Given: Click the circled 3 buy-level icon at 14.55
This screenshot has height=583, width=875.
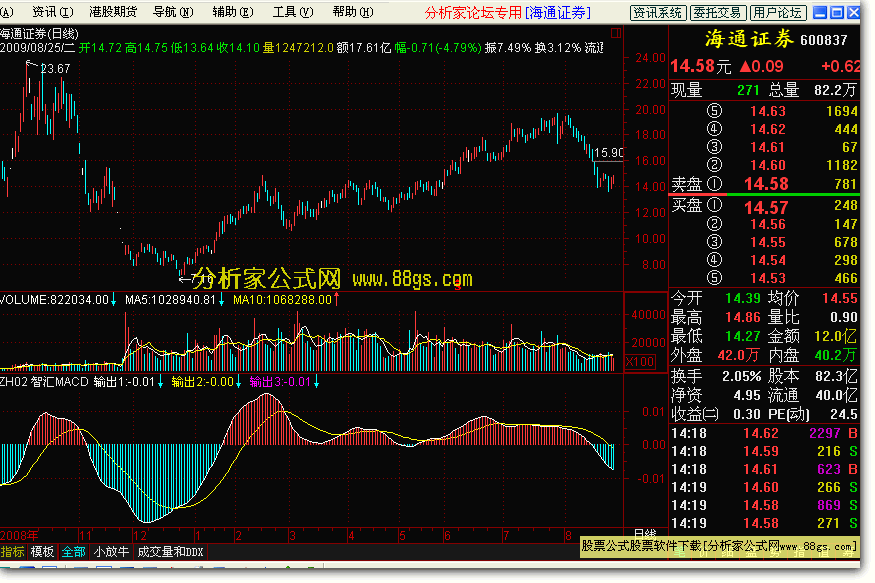Looking at the screenshot, I should 714,242.
